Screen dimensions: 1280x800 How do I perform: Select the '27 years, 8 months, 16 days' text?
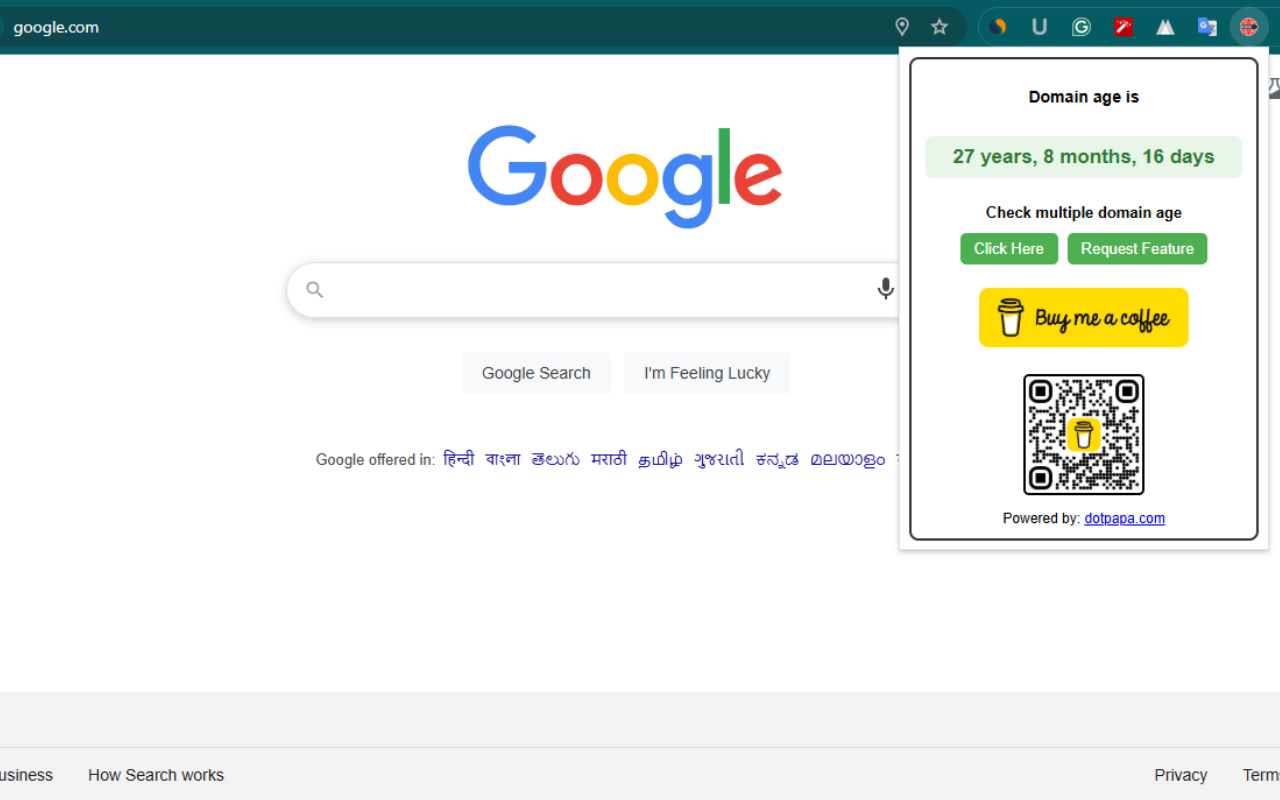click(1083, 157)
